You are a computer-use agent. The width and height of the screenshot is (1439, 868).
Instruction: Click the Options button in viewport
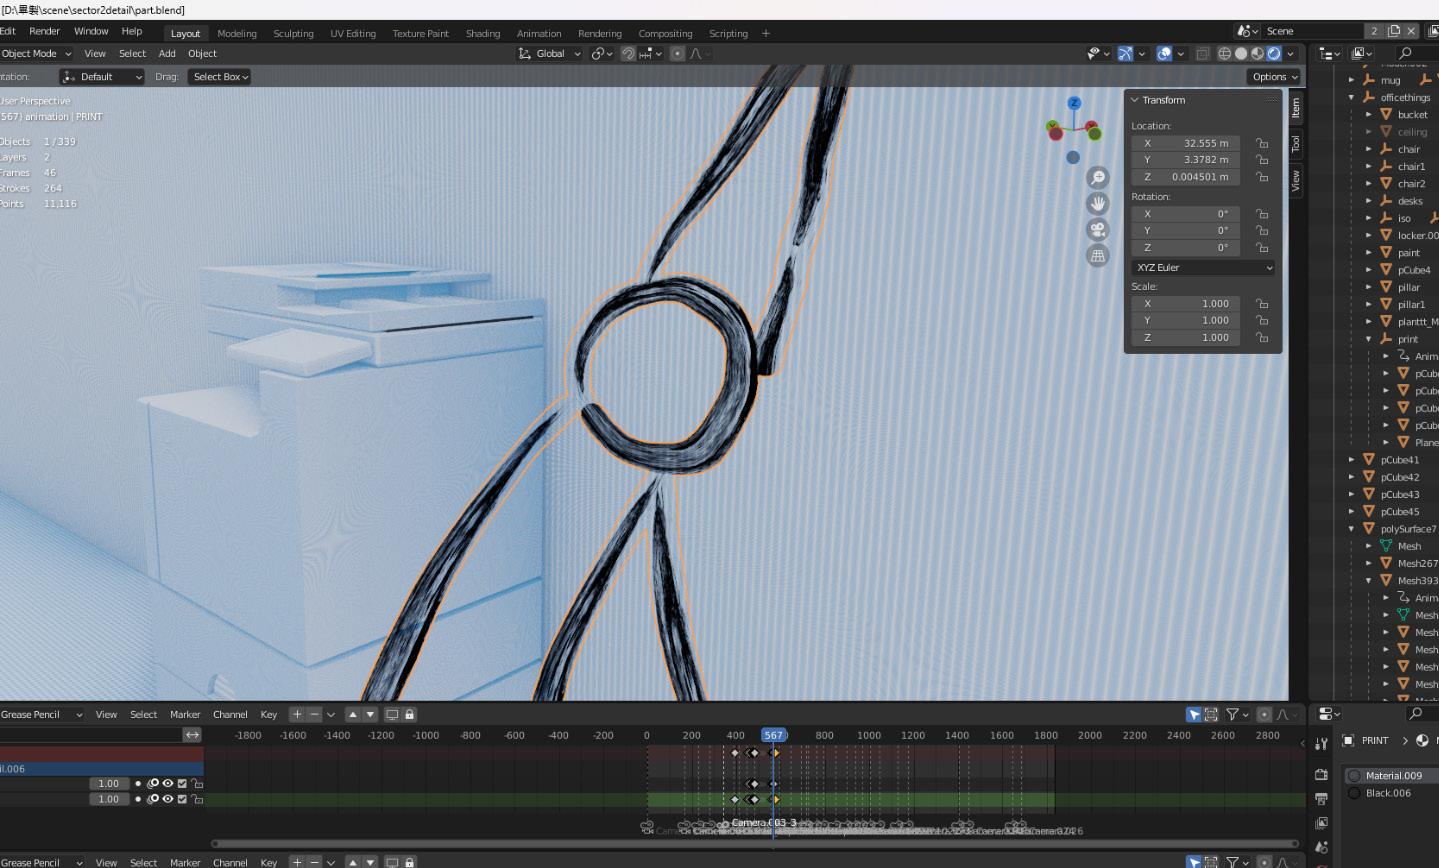[1273, 77]
